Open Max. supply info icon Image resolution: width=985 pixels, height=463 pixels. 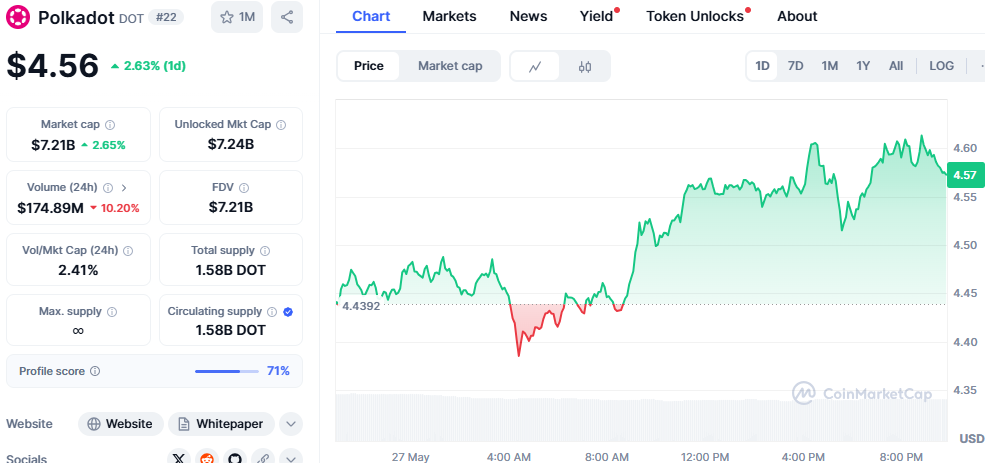[112, 312]
